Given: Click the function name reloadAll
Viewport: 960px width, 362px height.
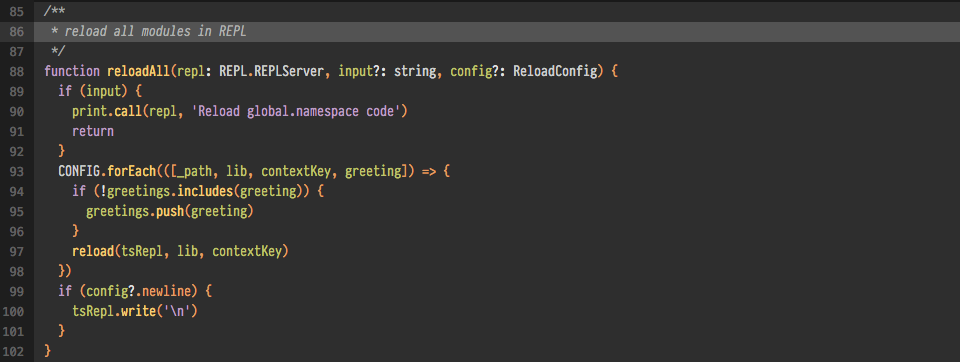Looking at the screenshot, I should (x=139, y=71).
